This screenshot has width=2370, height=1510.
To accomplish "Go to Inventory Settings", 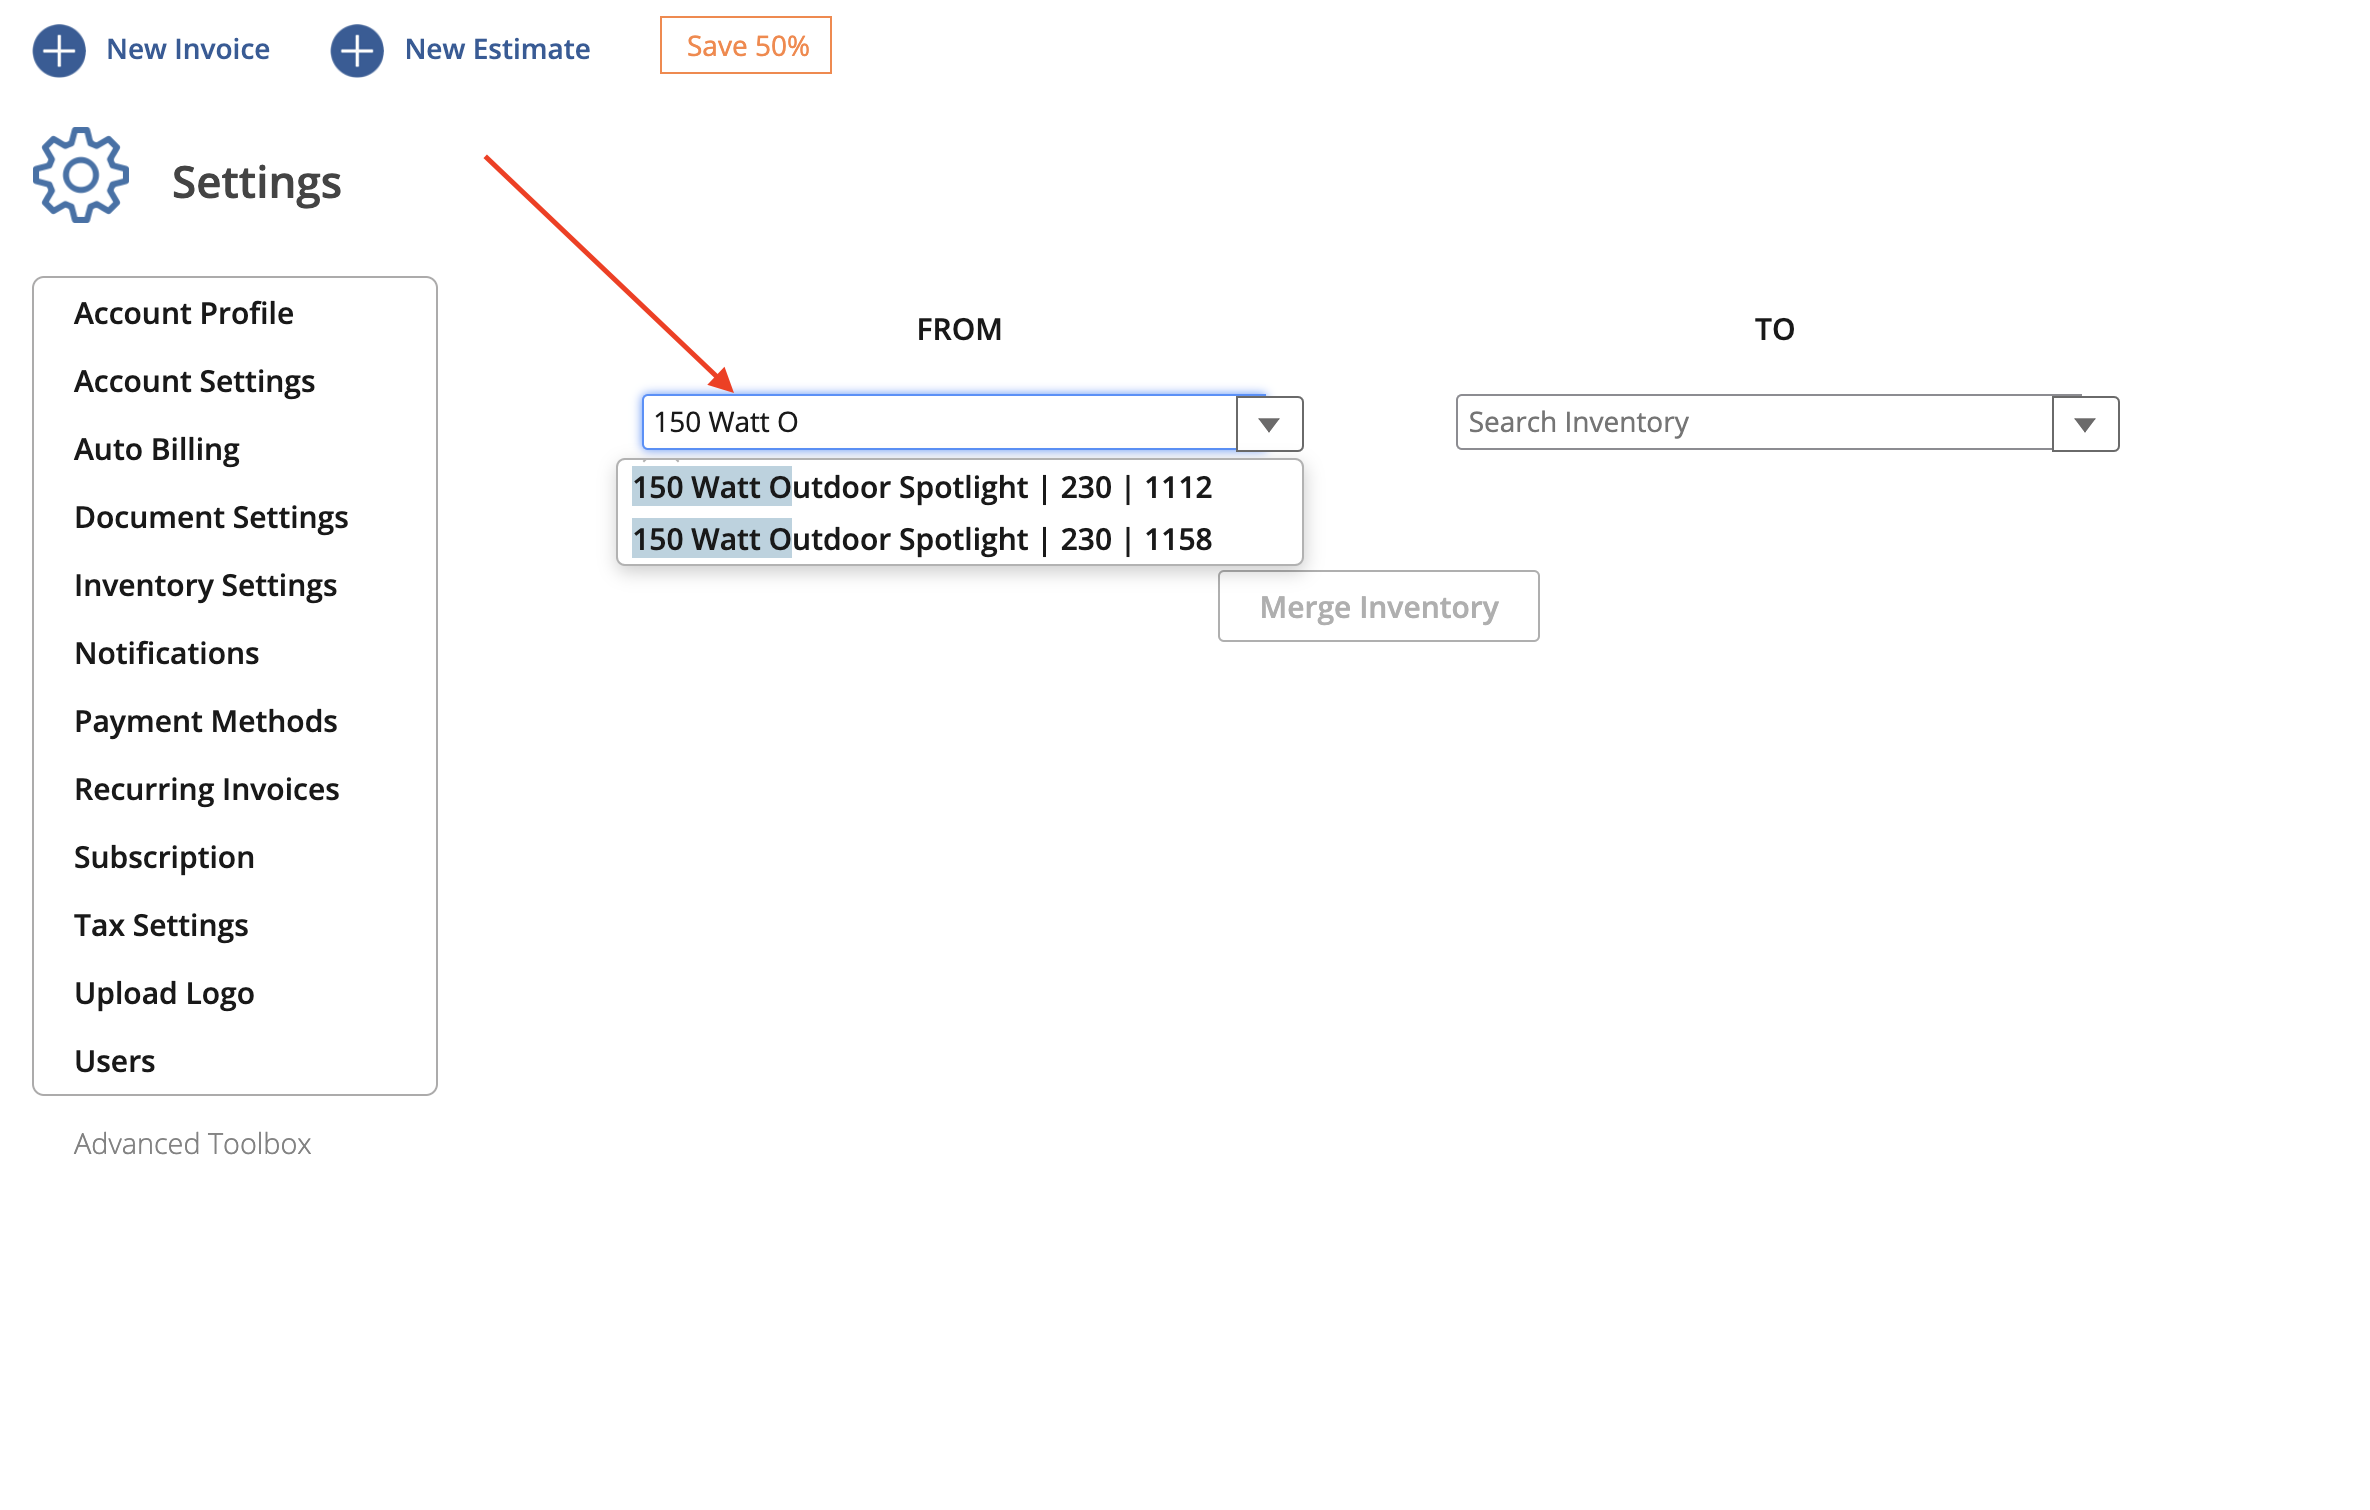I will pyautogui.click(x=205, y=585).
